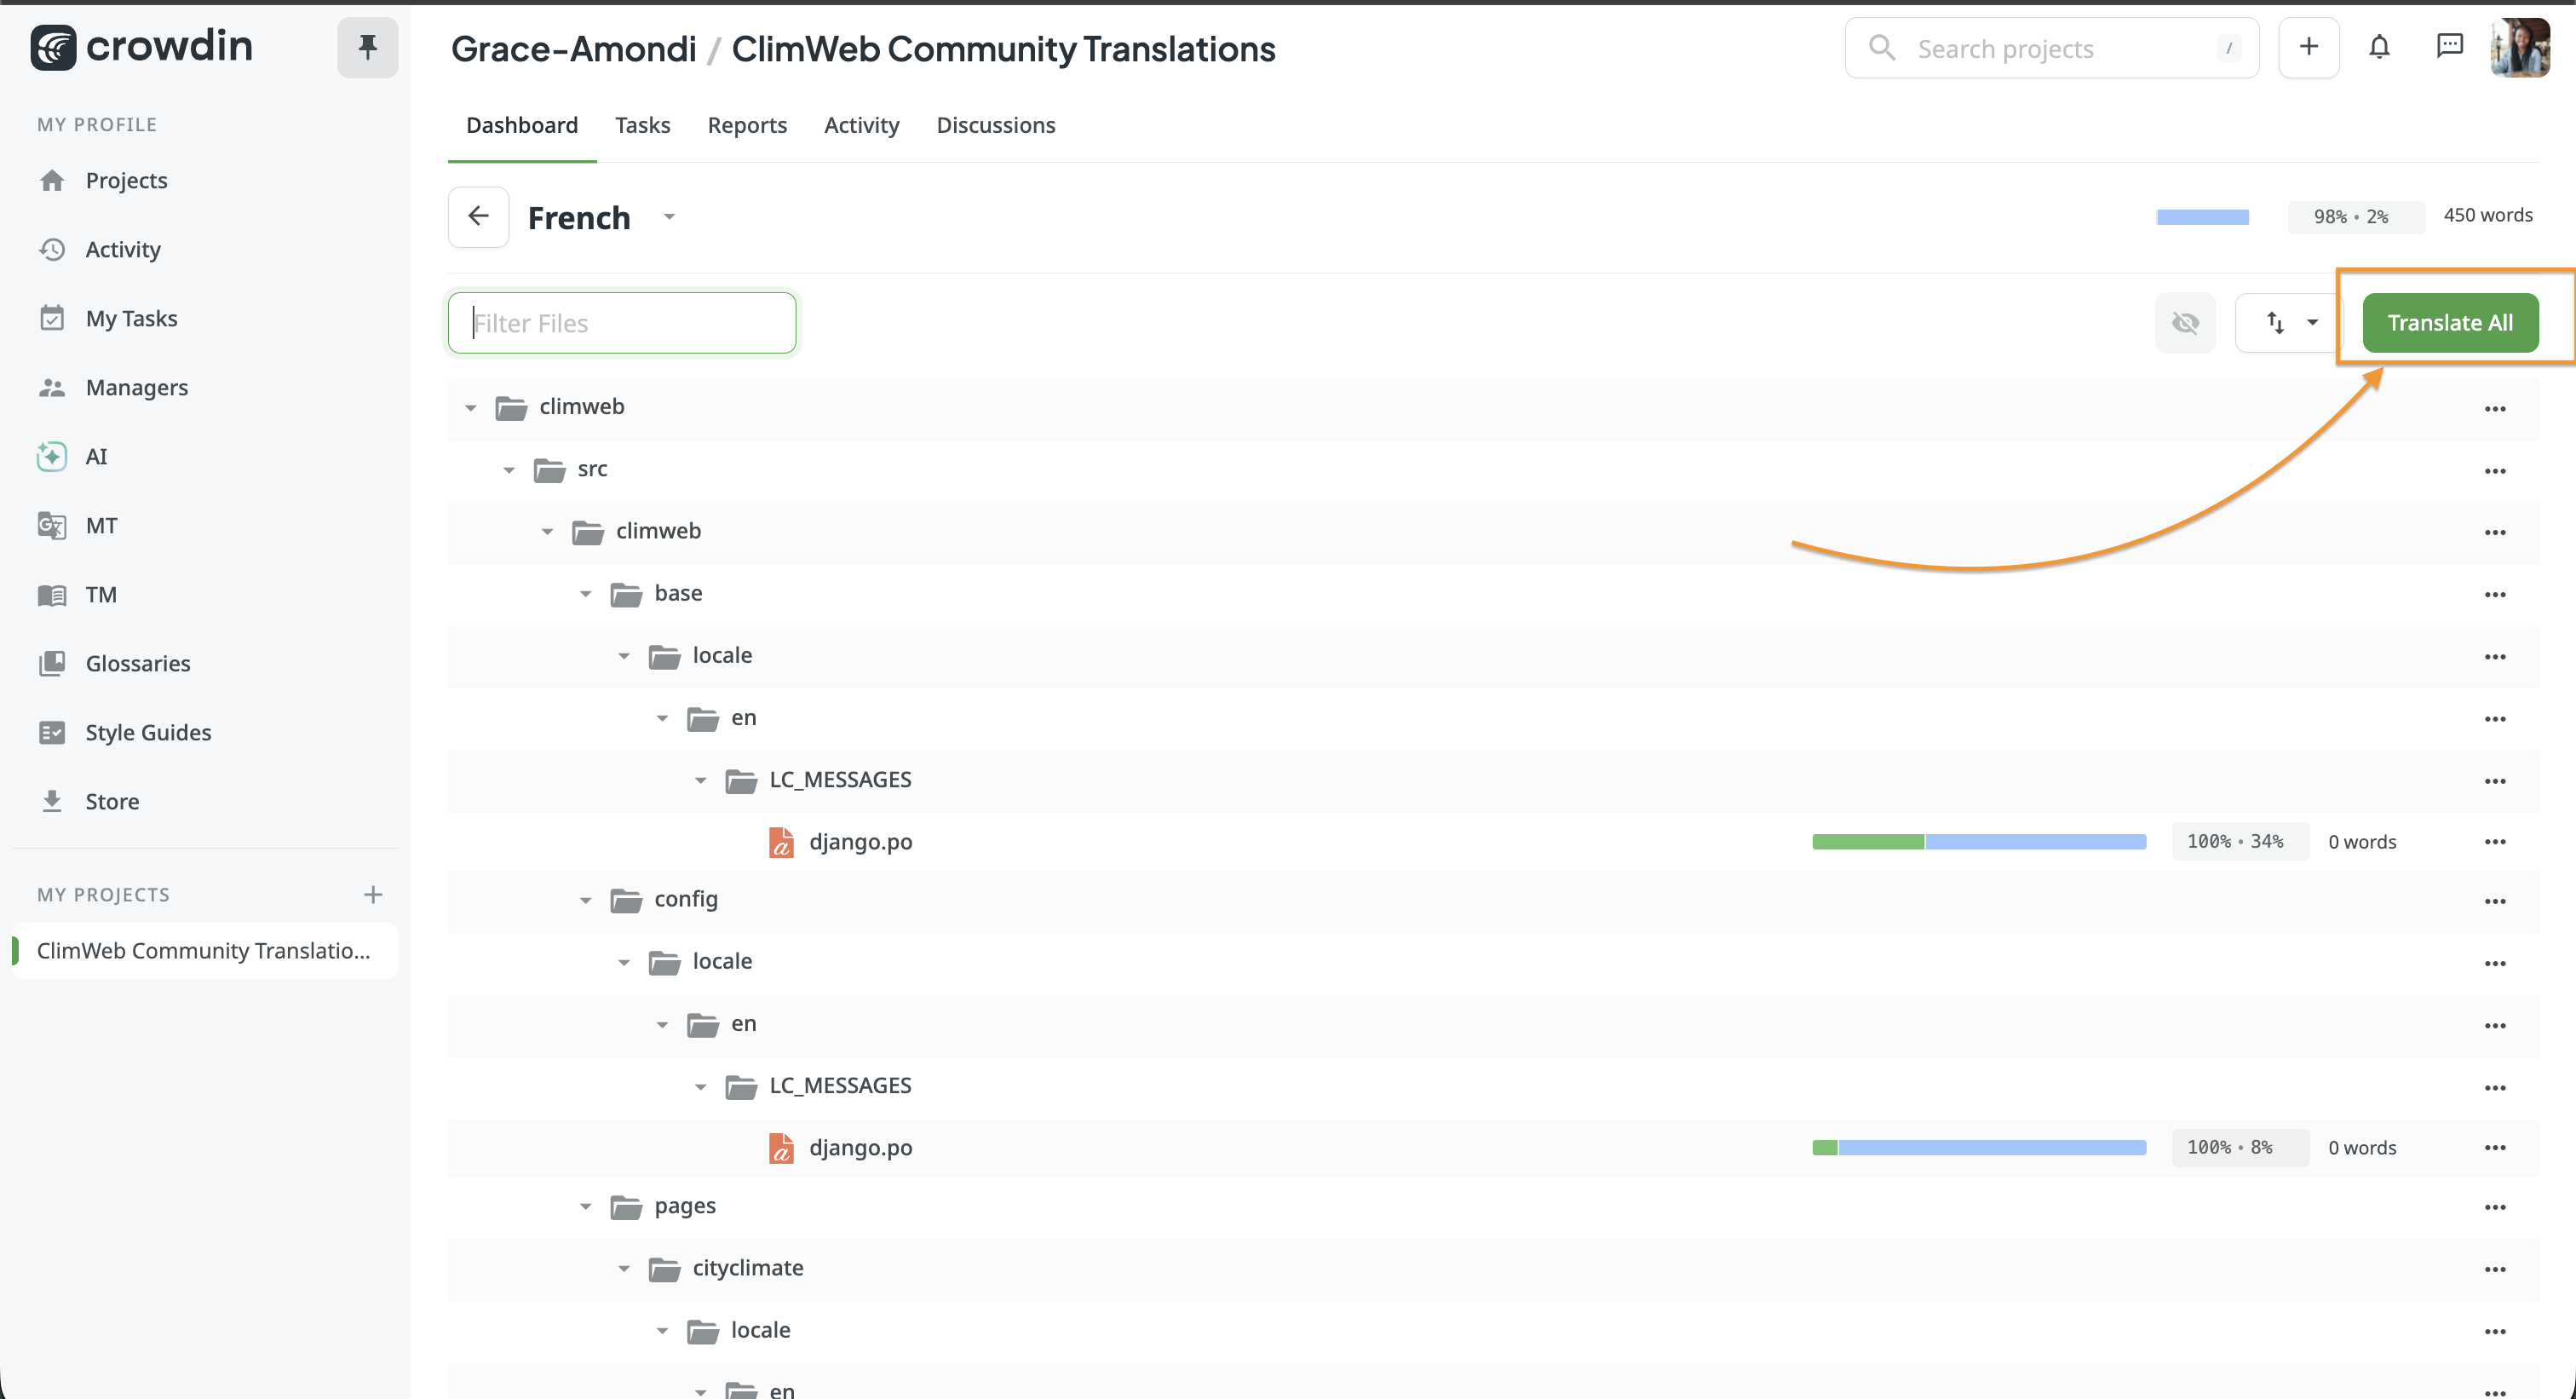Switch to the Dashboard tab
This screenshot has height=1399, width=2576.
coord(522,125)
